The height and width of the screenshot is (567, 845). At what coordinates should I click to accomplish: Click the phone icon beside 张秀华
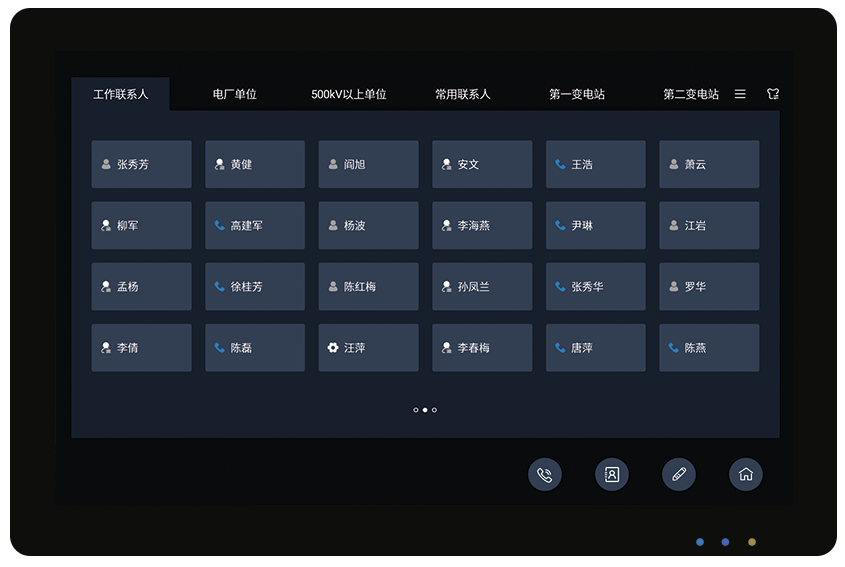click(x=560, y=287)
